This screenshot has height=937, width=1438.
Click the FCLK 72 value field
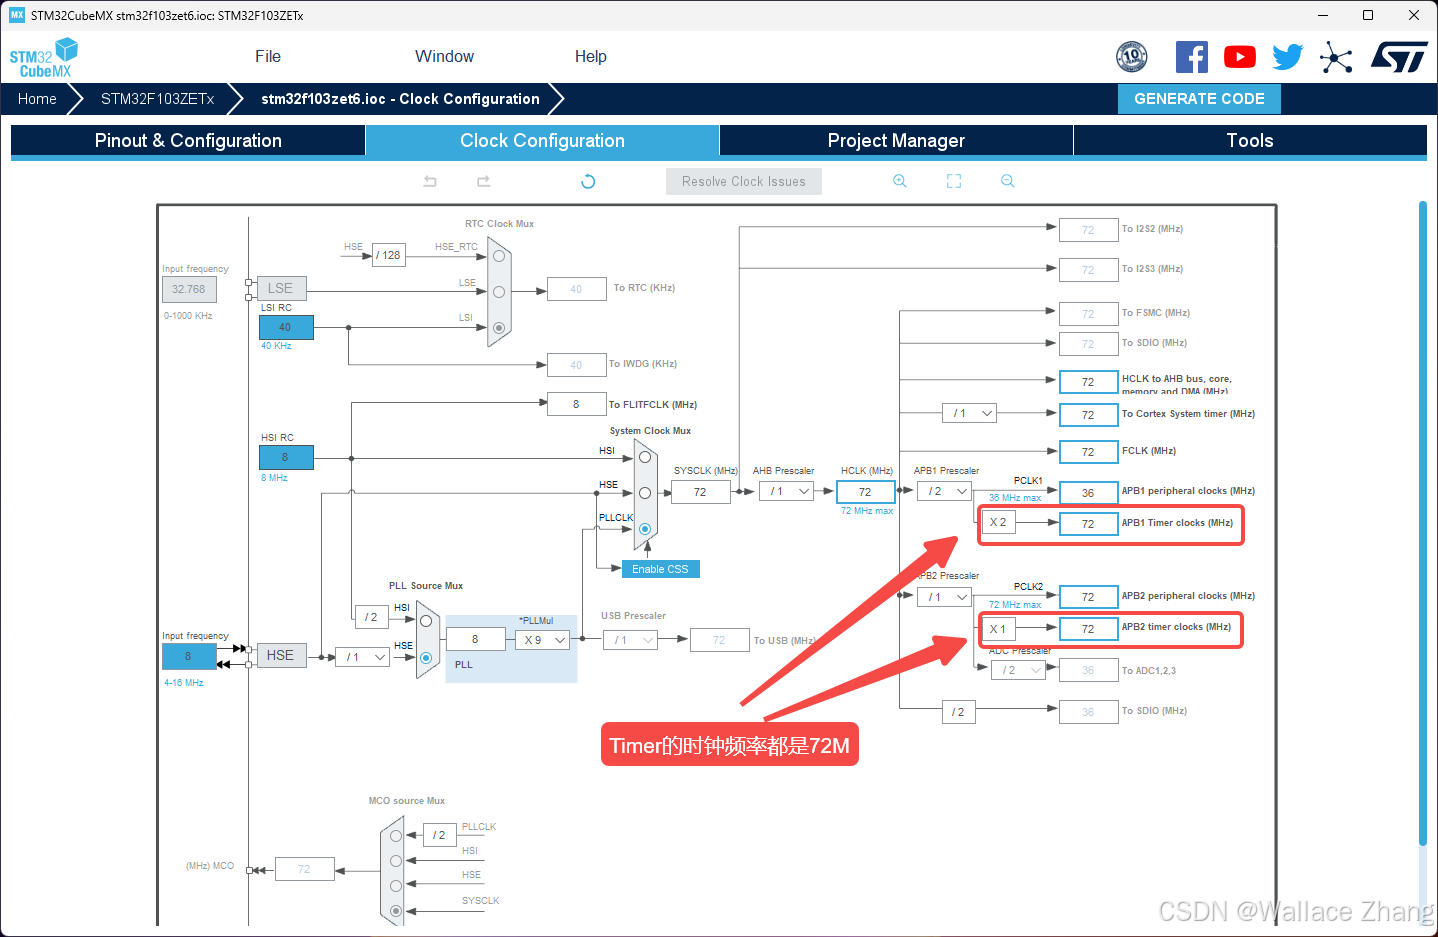pyautogui.click(x=1088, y=452)
